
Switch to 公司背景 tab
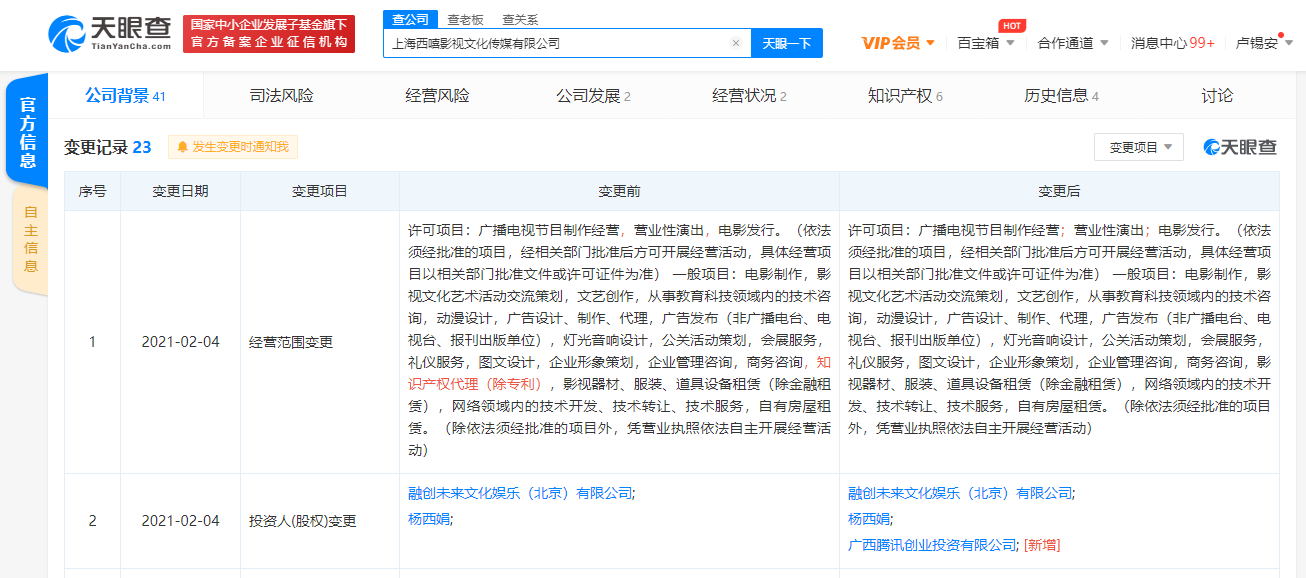pos(125,96)
